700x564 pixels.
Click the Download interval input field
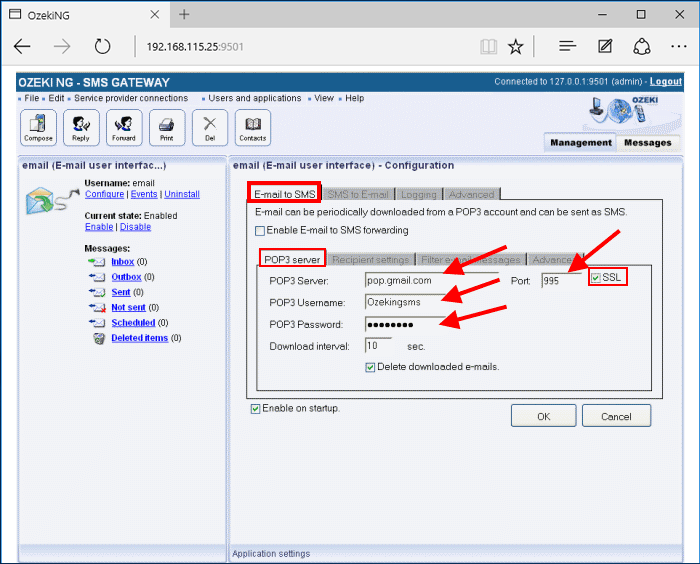tap(379, 346)
